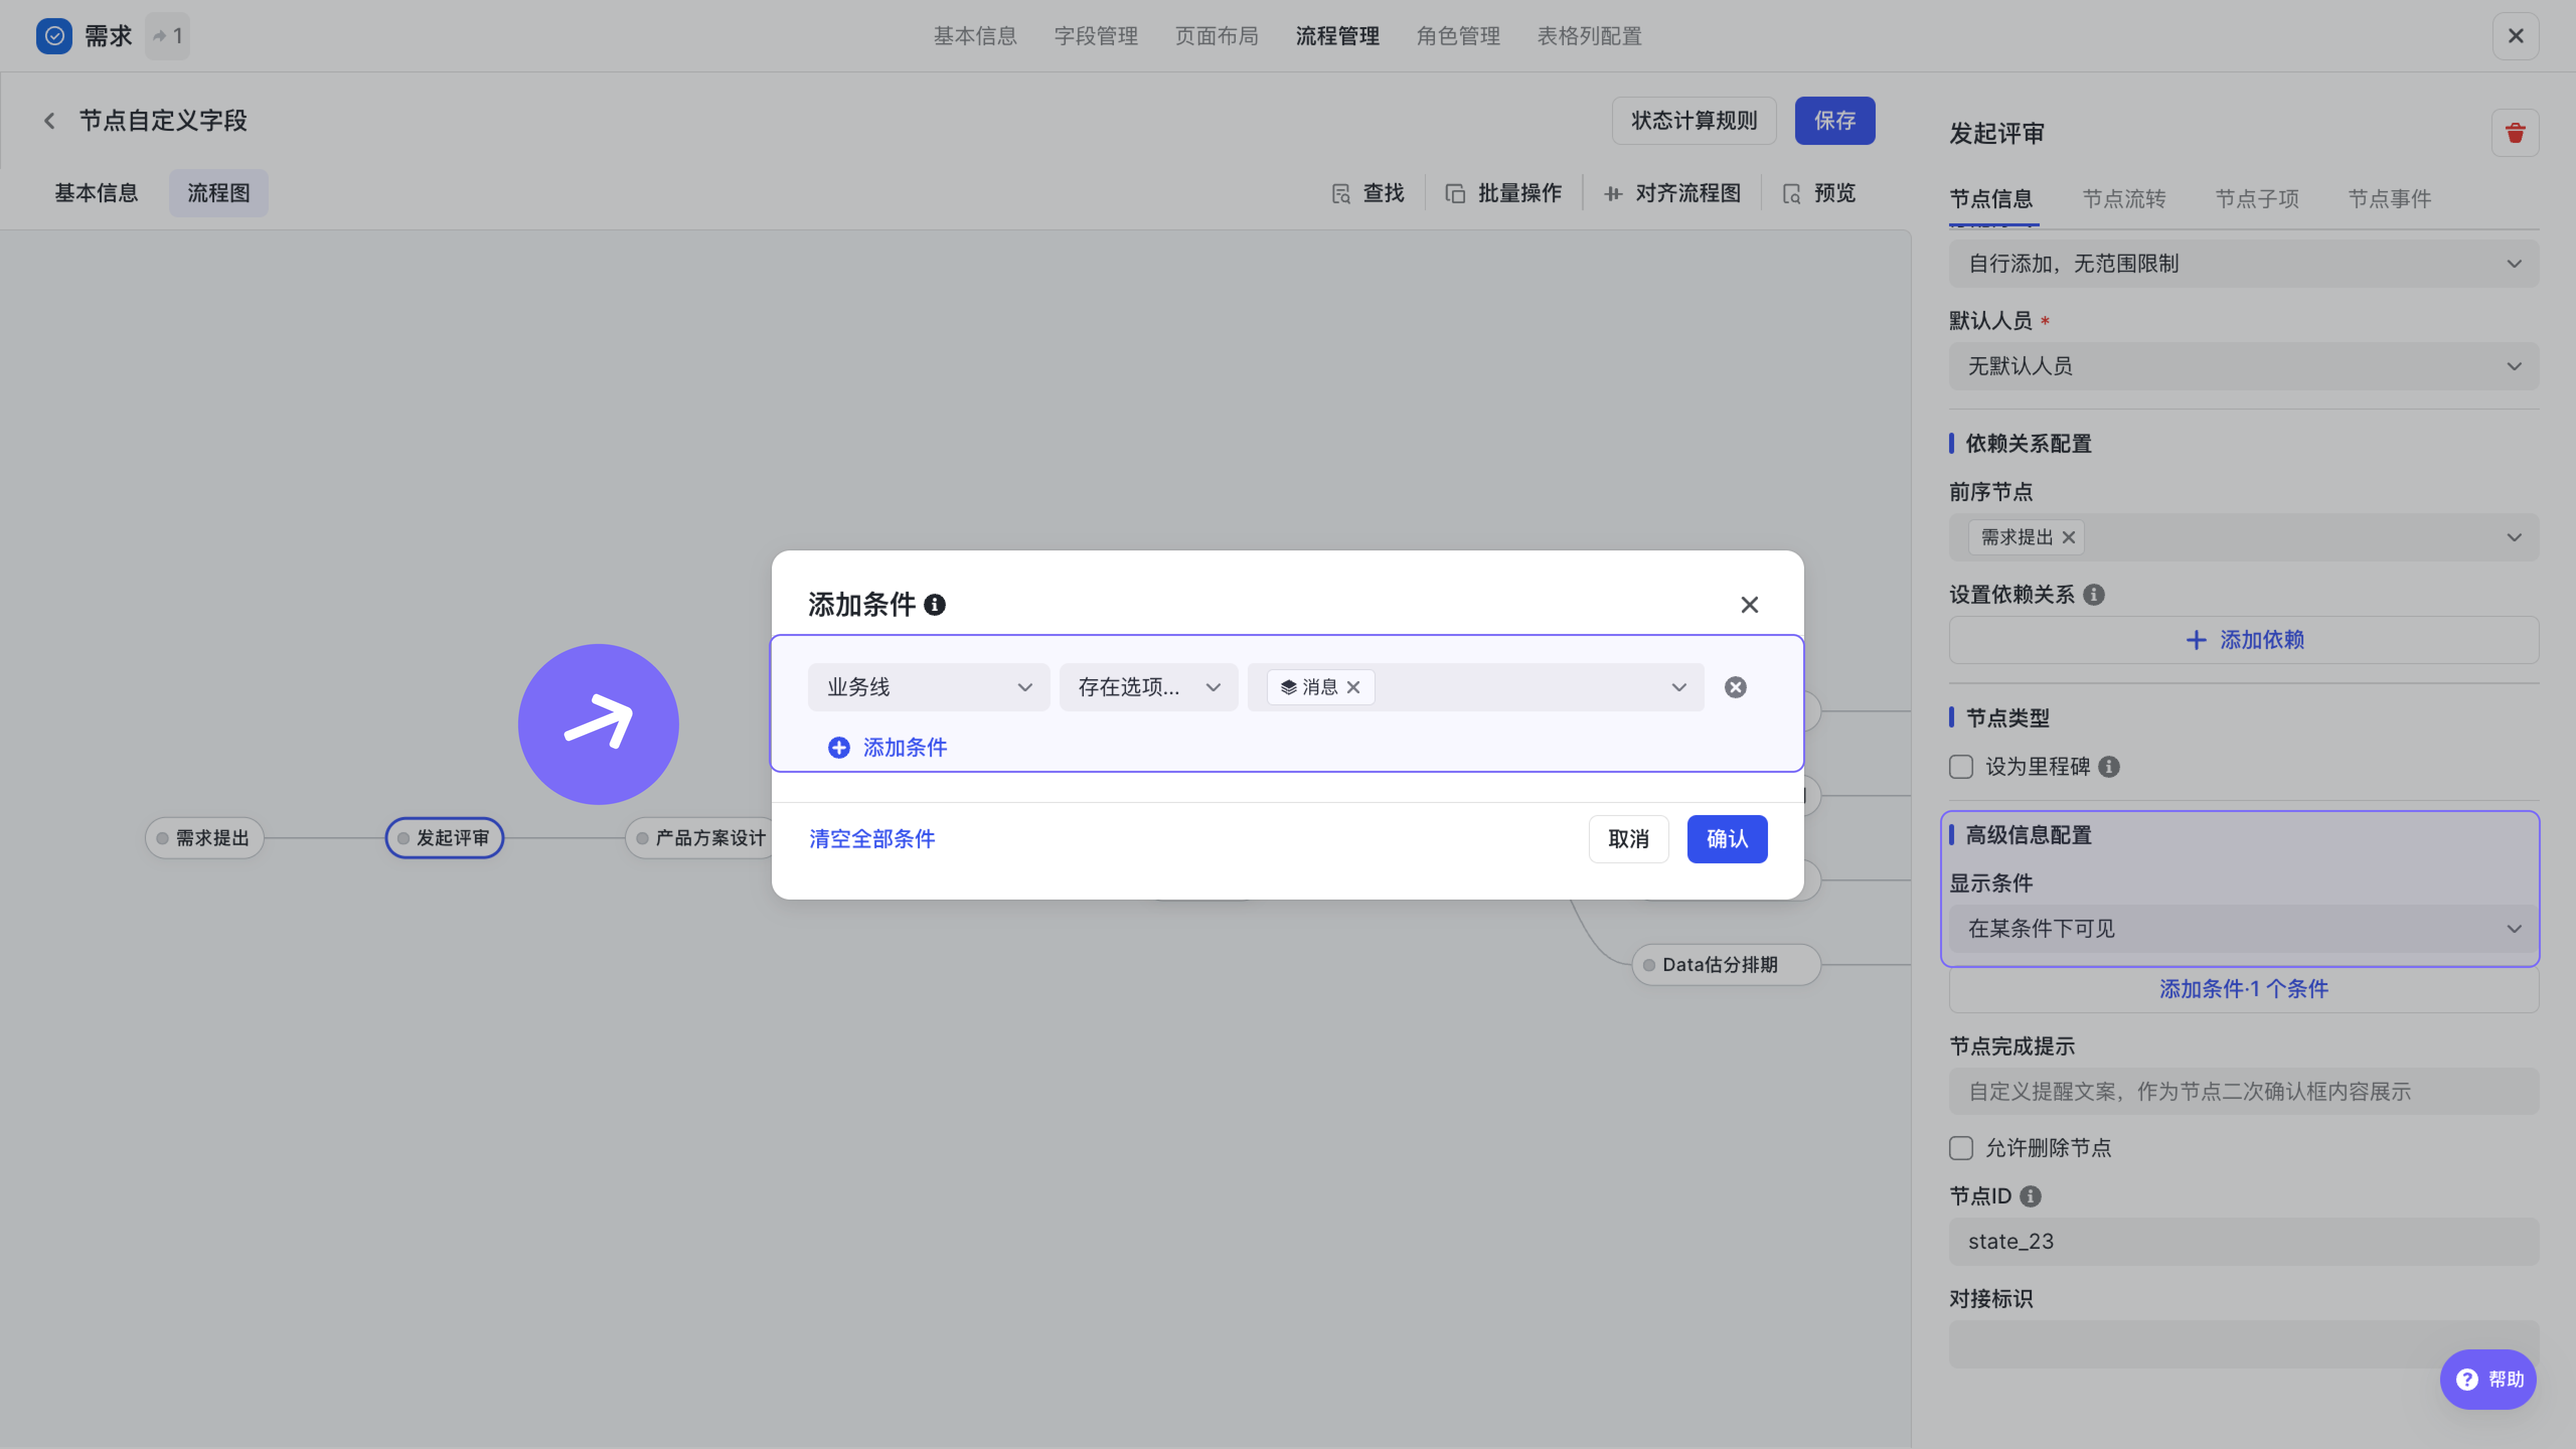Remove the 需求提出 predecessor tag
This screenshot has width=2576, height=1449.
pyautogui.click(x=2068, y=538)
